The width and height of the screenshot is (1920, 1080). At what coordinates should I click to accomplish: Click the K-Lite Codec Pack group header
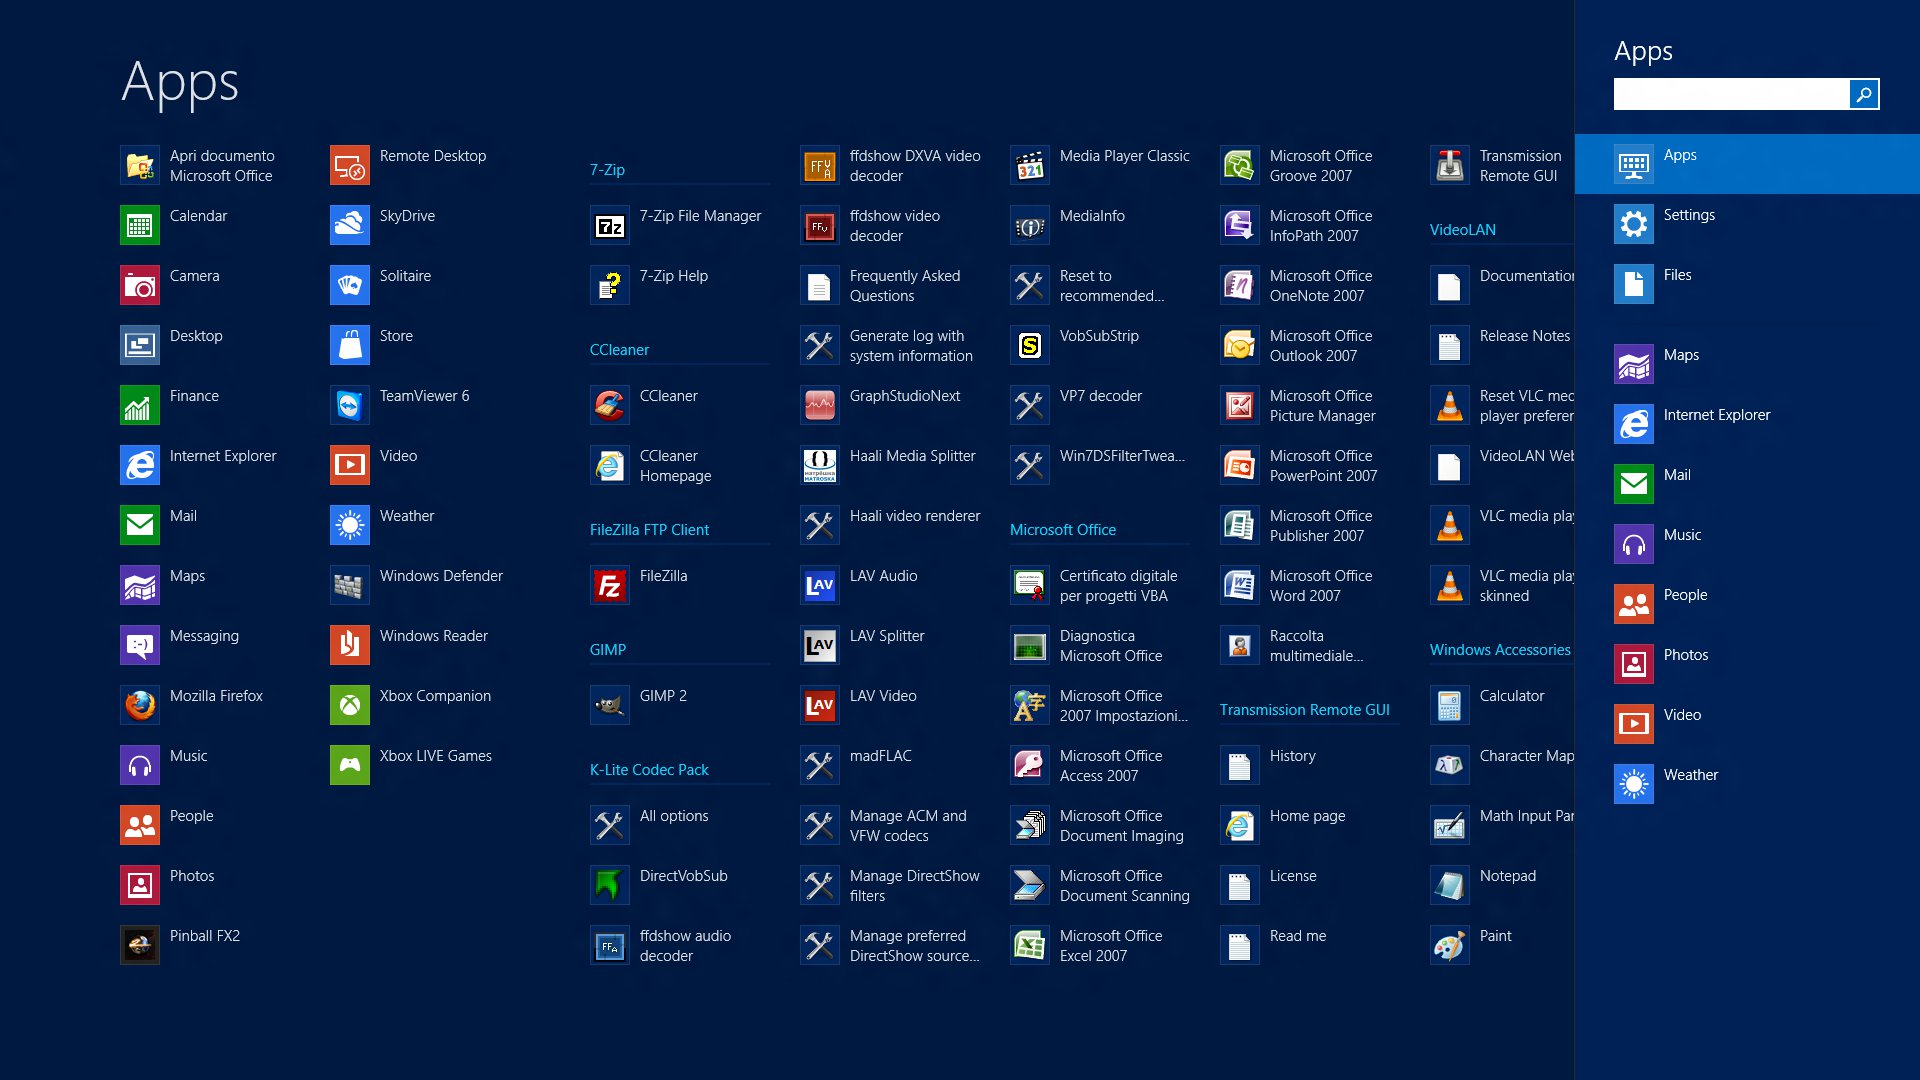click(x=649, y=769)
